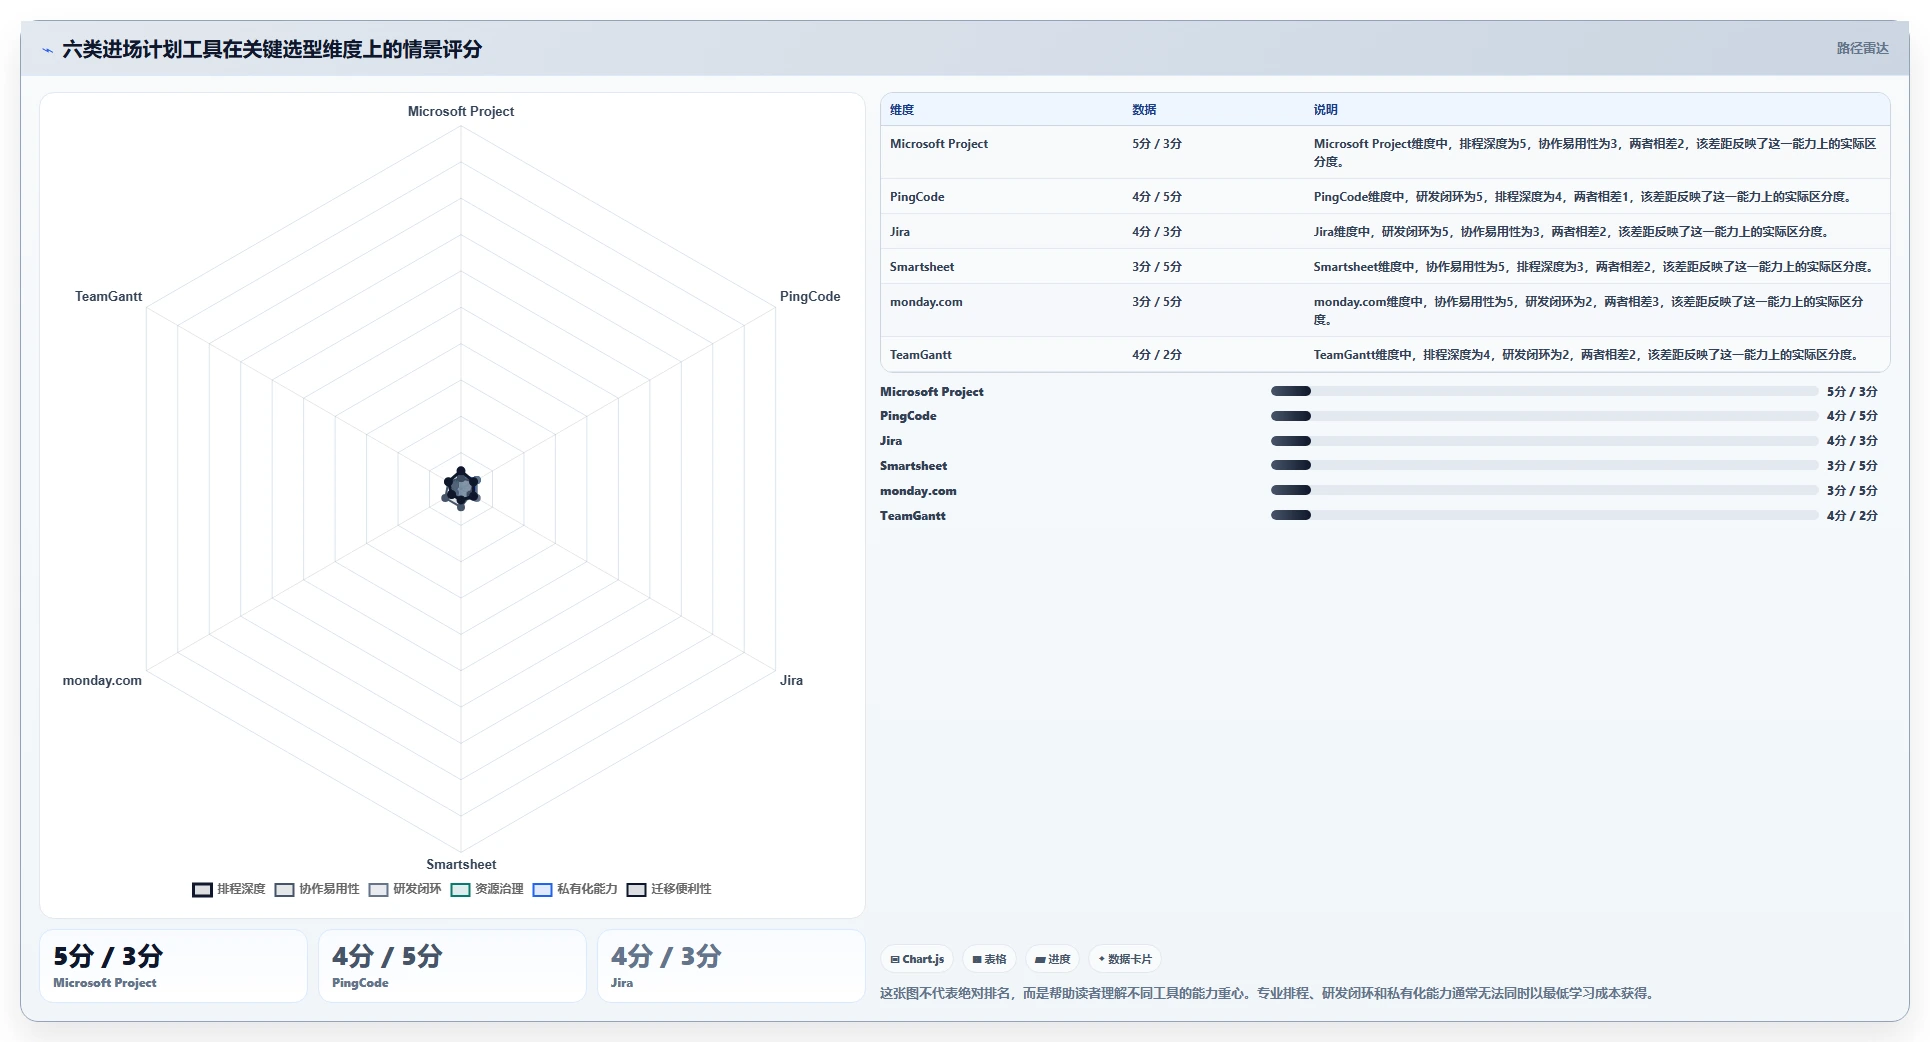The height and width of the screenshot is (1042, 1930).
Task: Select the monday.com cell in the table
Action: point(926,302)
